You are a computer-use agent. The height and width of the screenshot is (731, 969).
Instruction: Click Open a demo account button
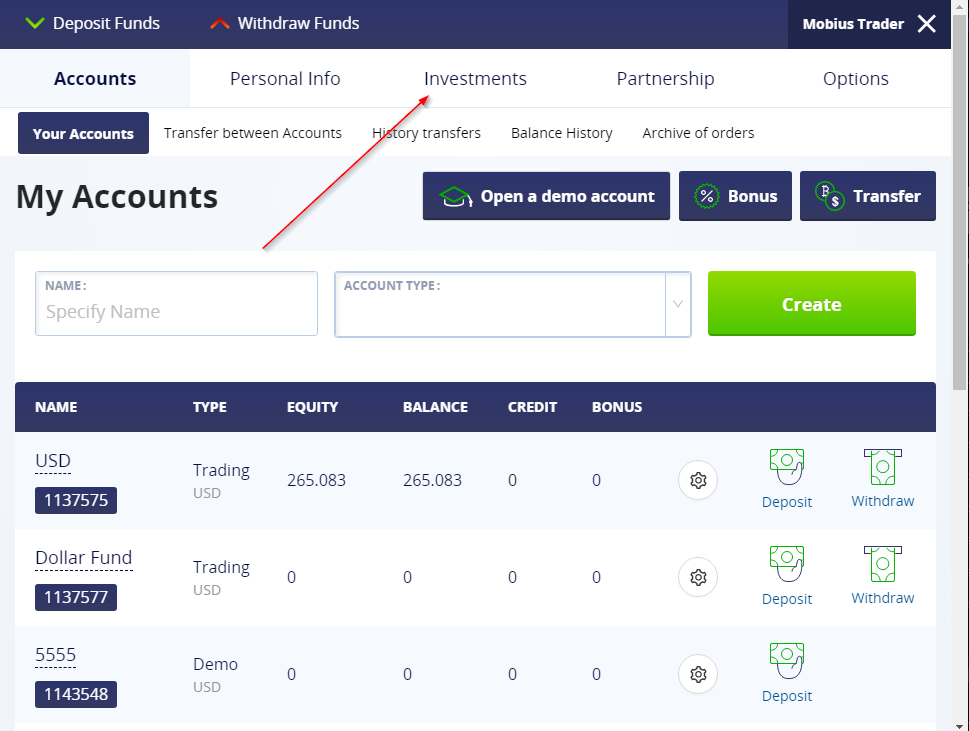[x=546, y=196]
